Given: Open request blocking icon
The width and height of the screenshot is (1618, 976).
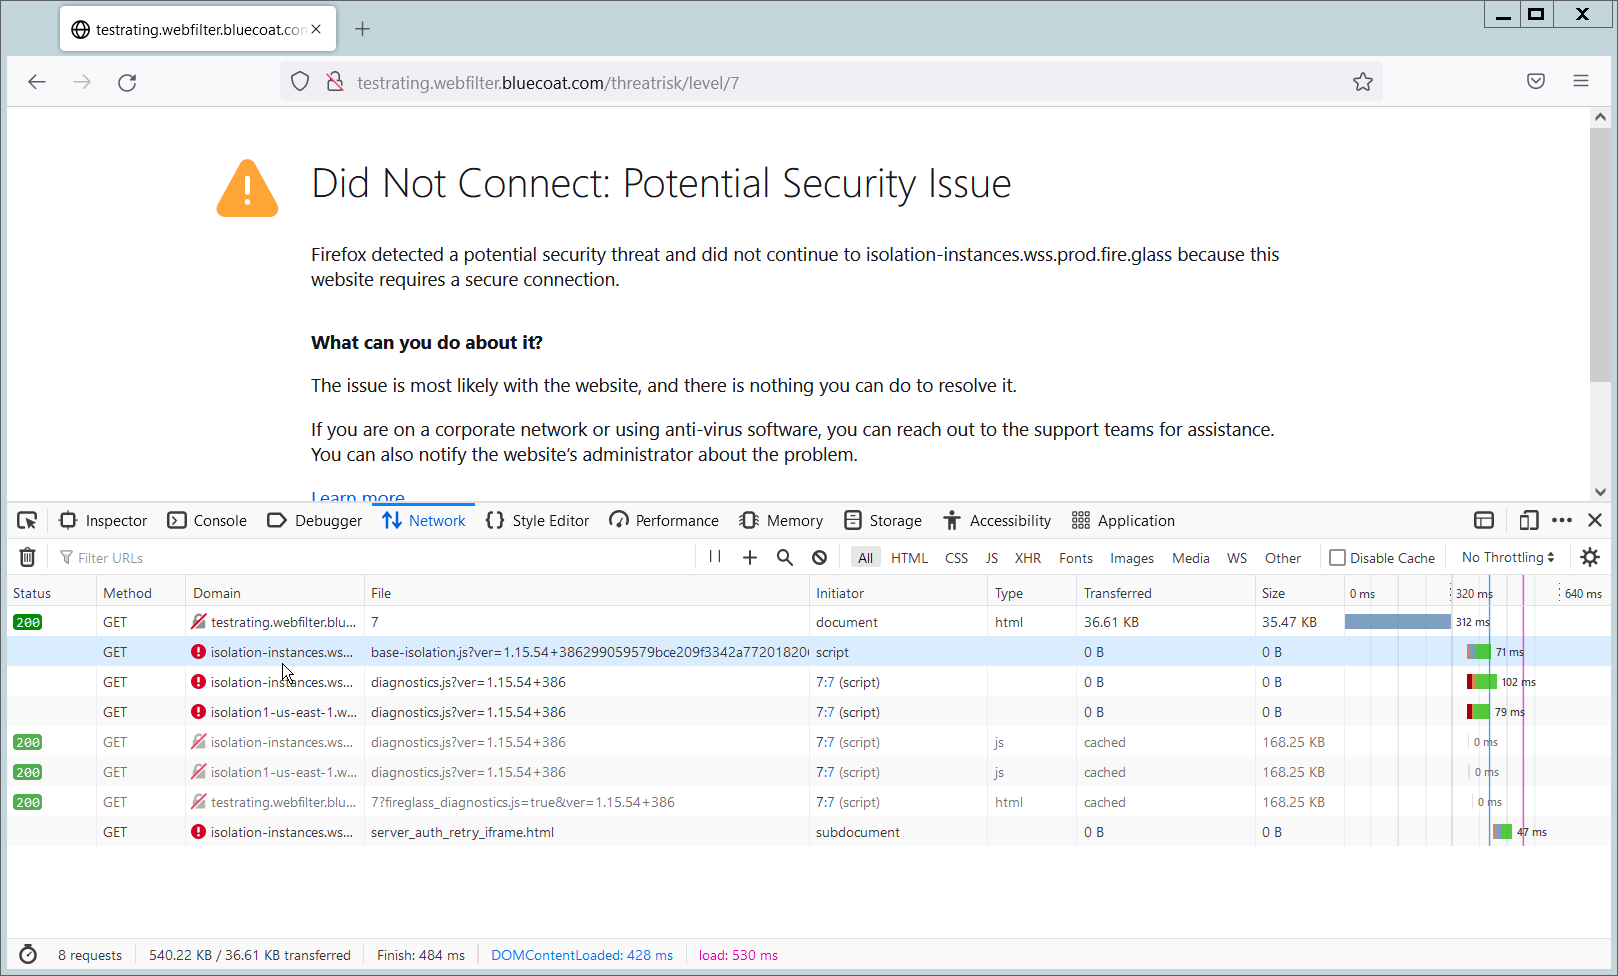Looking at the screenshot, I should click(820, 557).
